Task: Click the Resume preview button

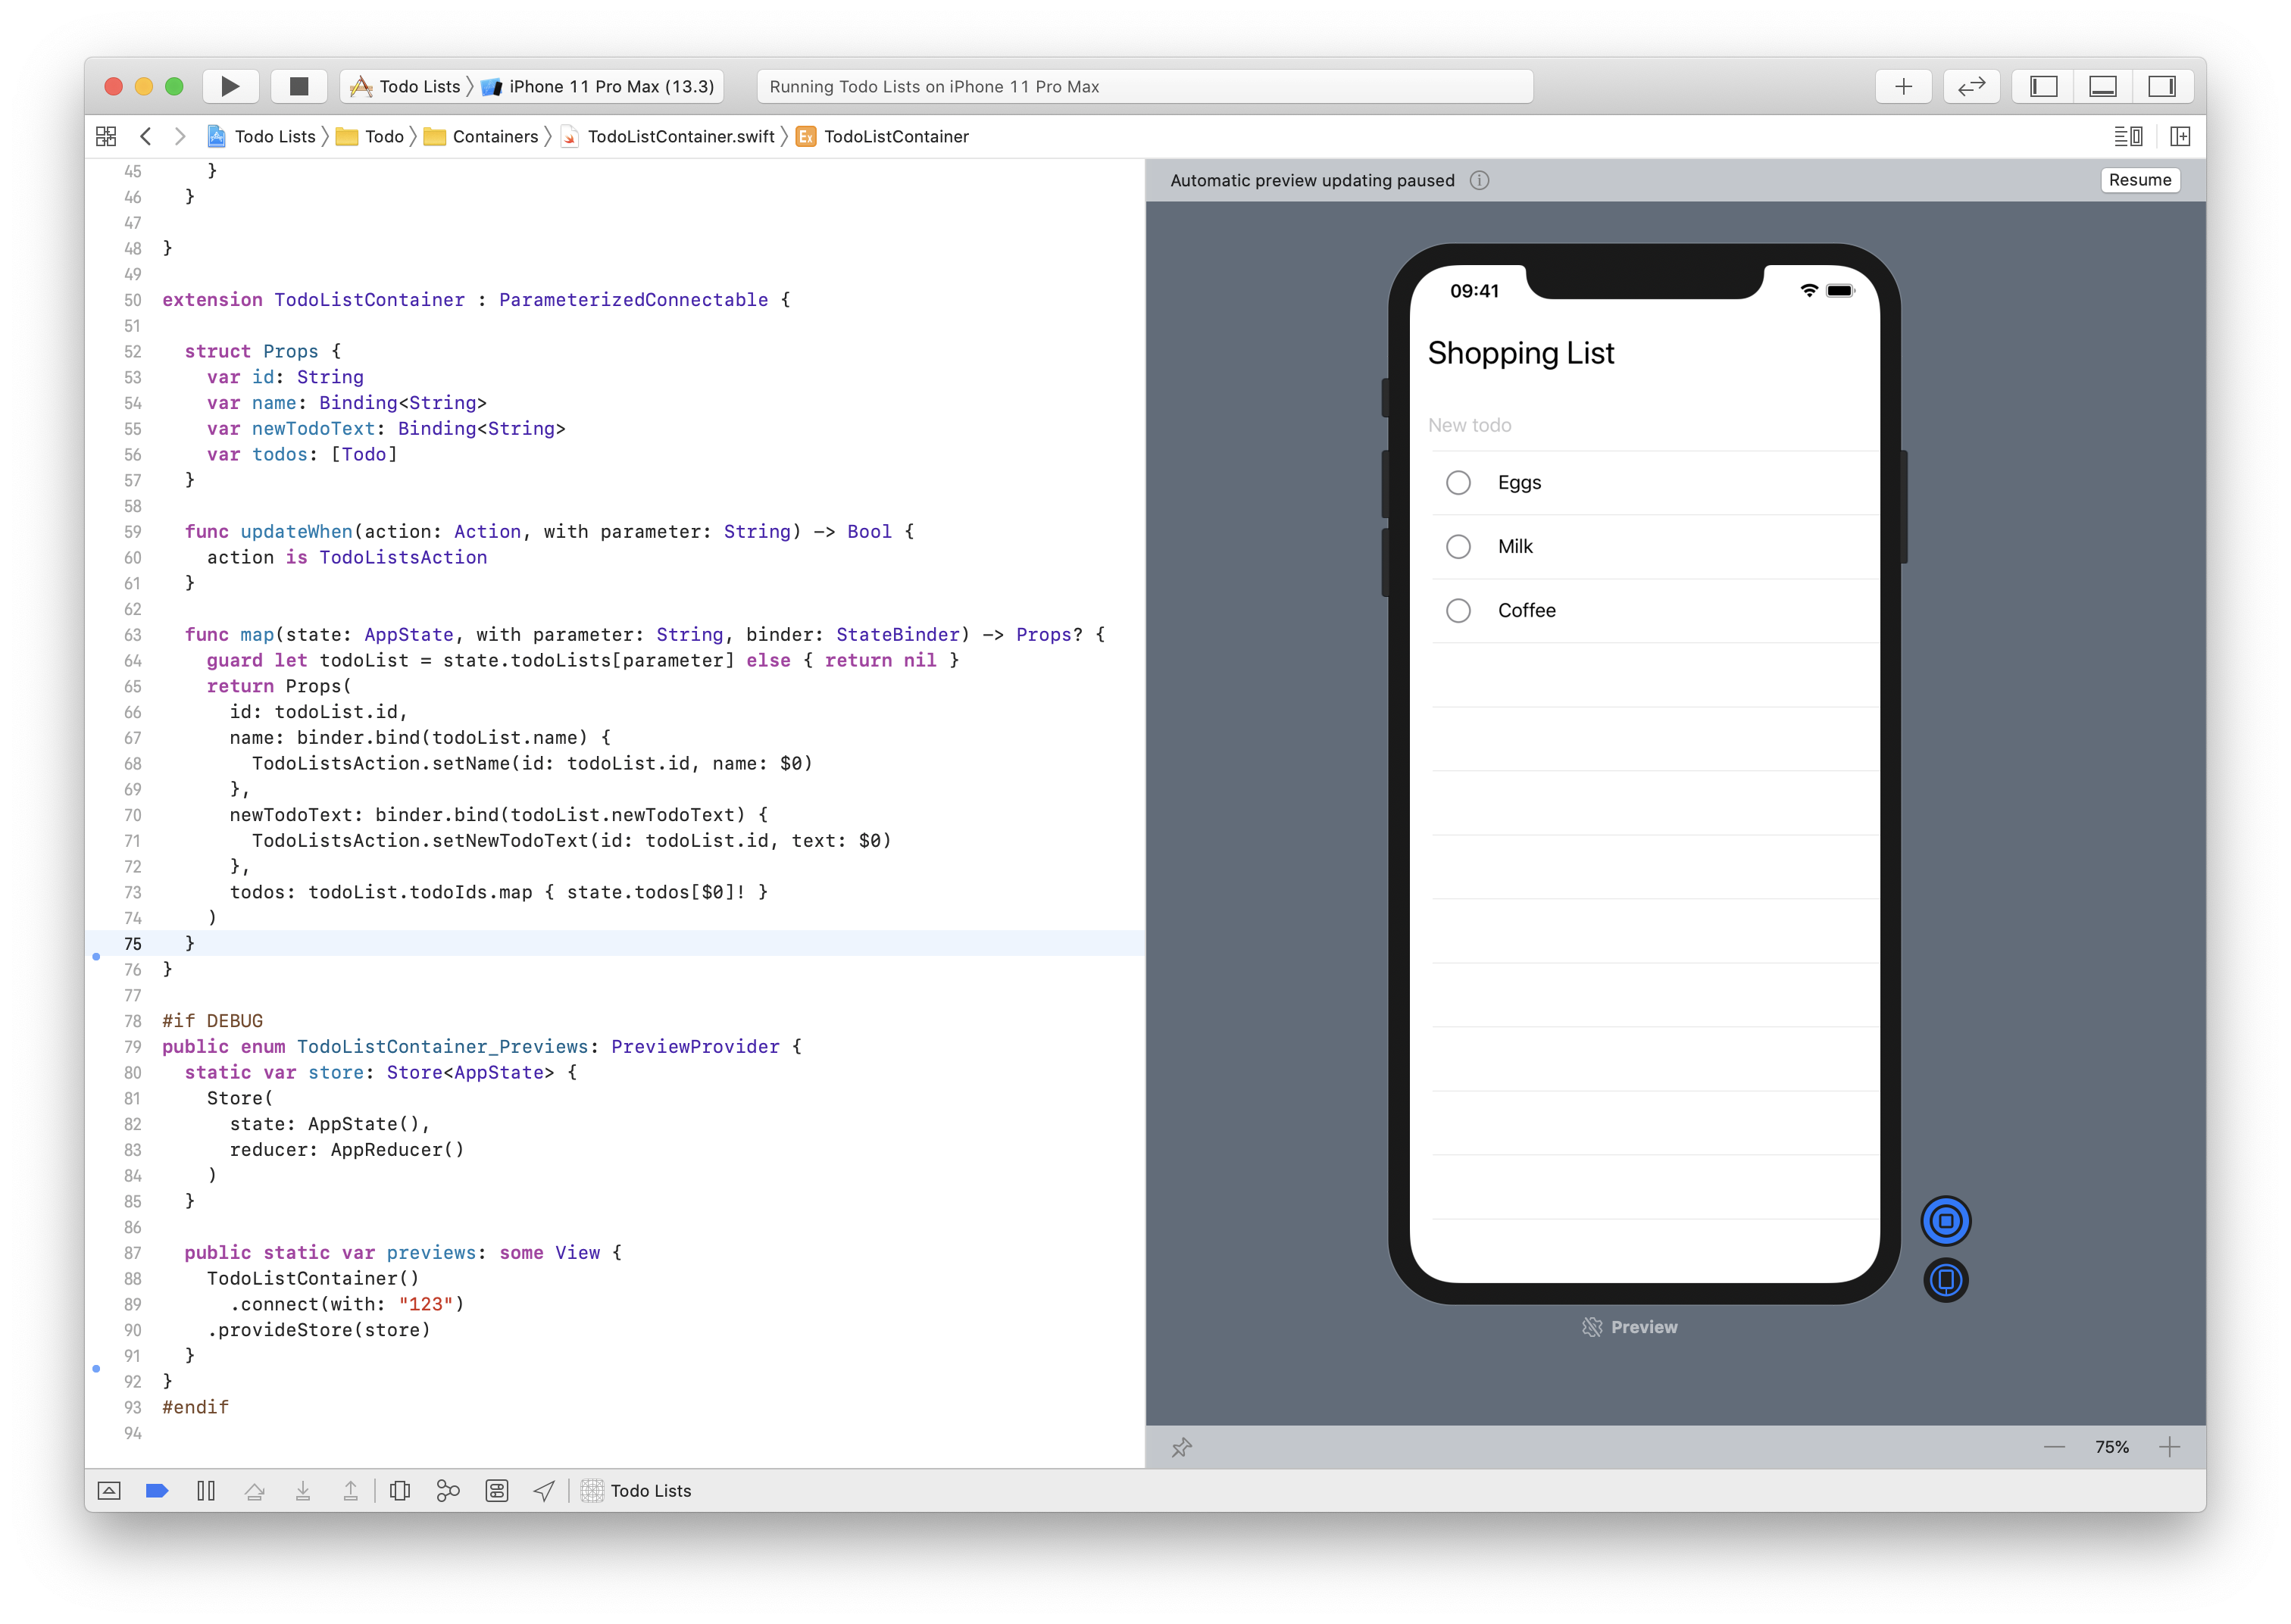Action: pyautogui.click(x=2139, y=180)
